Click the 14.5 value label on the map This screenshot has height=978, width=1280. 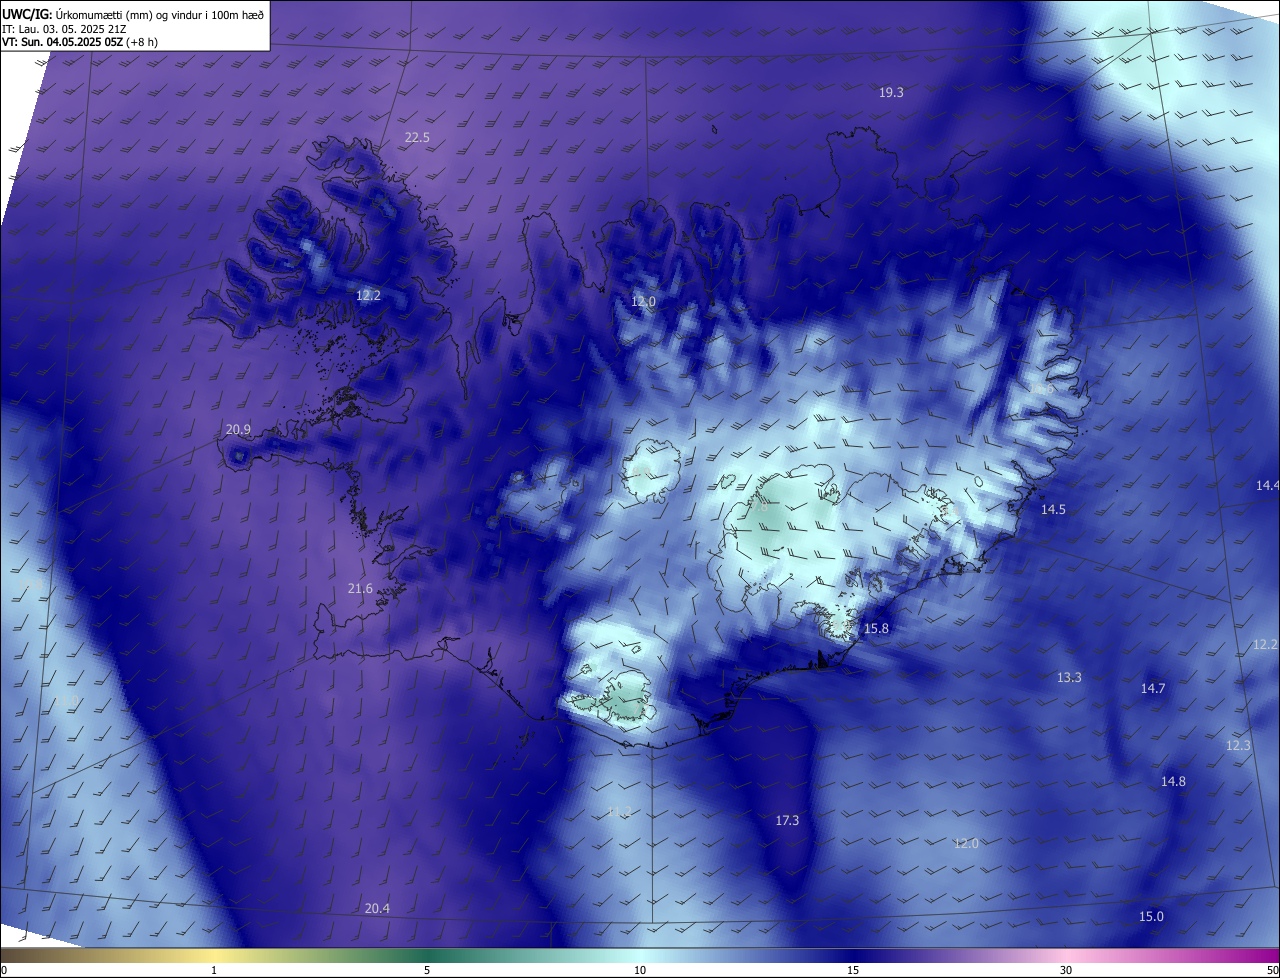pyautogui.click(x=1053, y=510)
